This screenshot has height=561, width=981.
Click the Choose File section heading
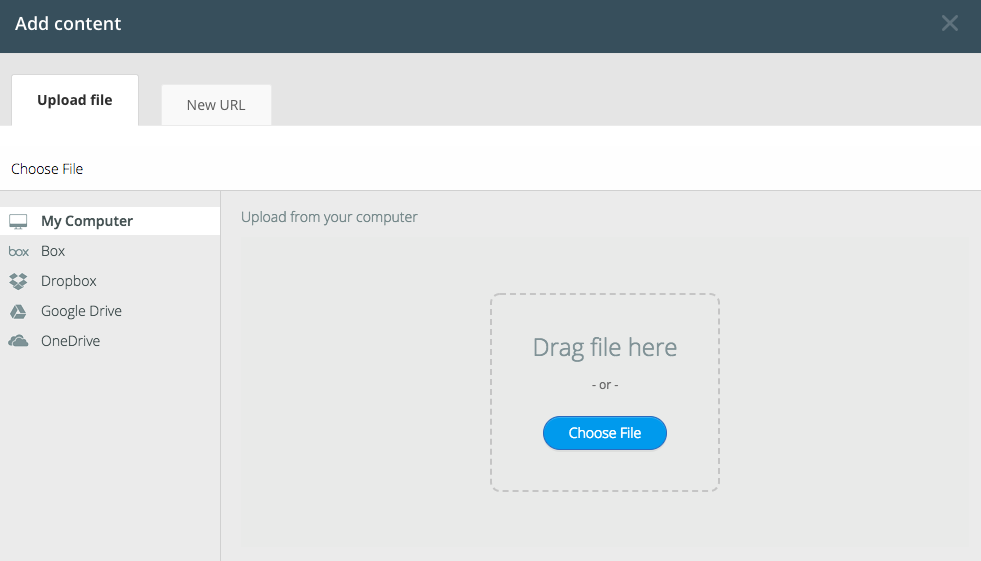[x=47, y=169]
